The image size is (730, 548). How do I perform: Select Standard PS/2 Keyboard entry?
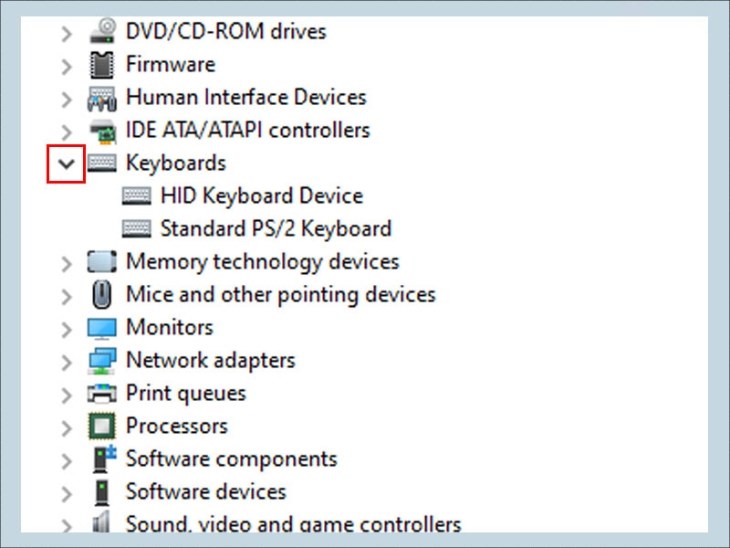point(275,229)
